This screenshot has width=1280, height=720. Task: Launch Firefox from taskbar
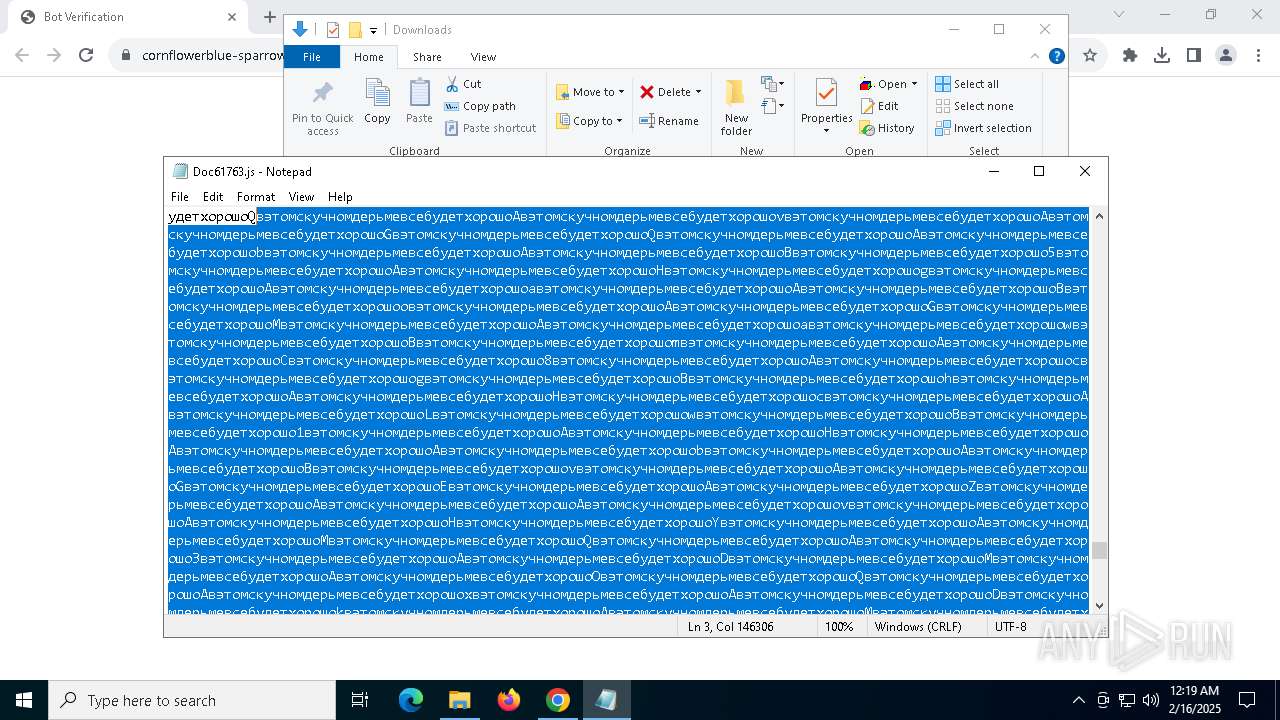click(x=509, y=700)
